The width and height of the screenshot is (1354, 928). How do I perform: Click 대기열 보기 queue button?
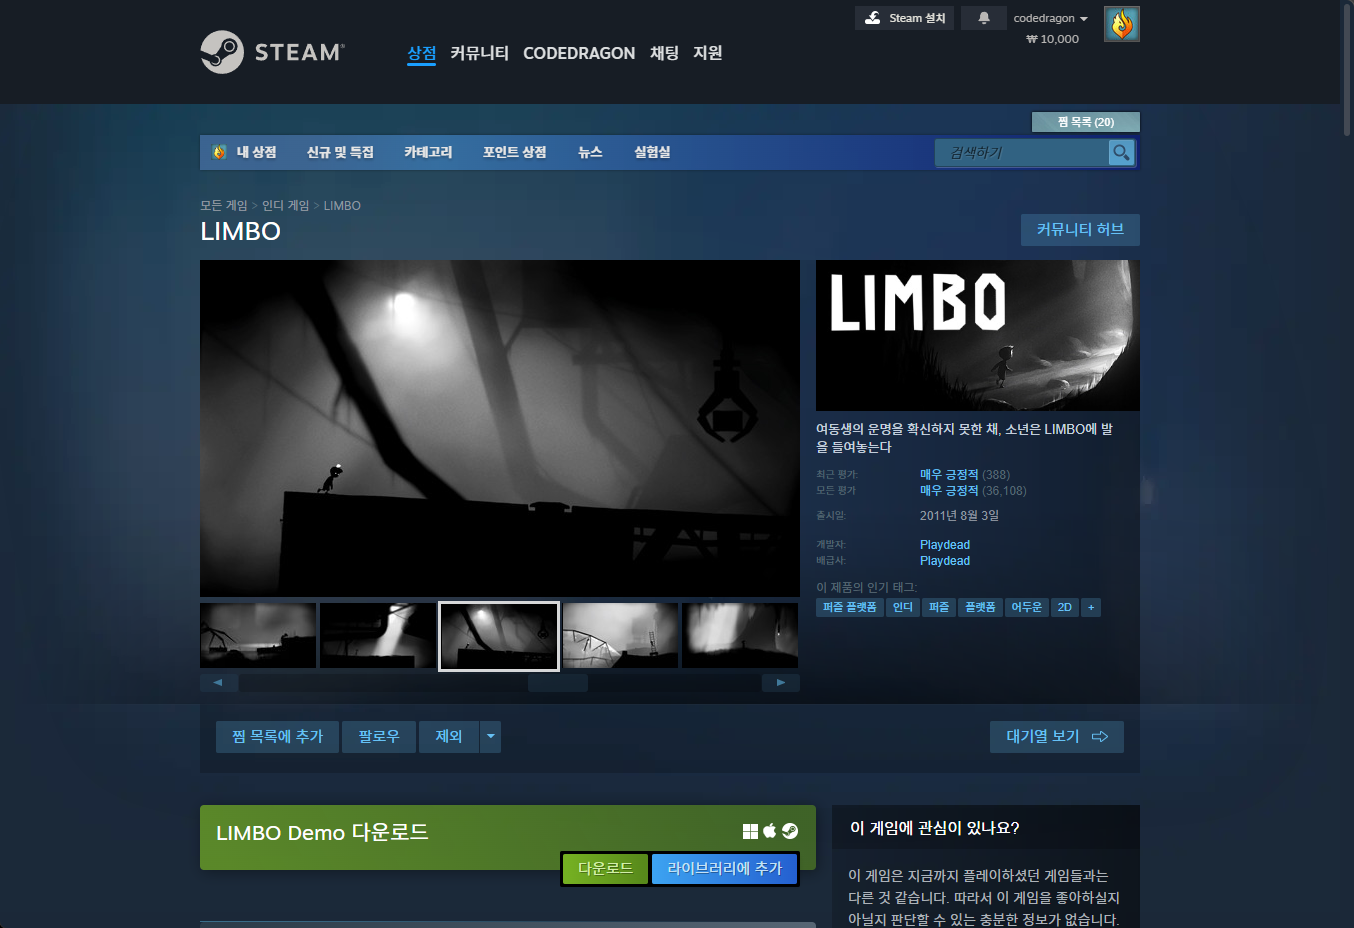point(1057,737)
